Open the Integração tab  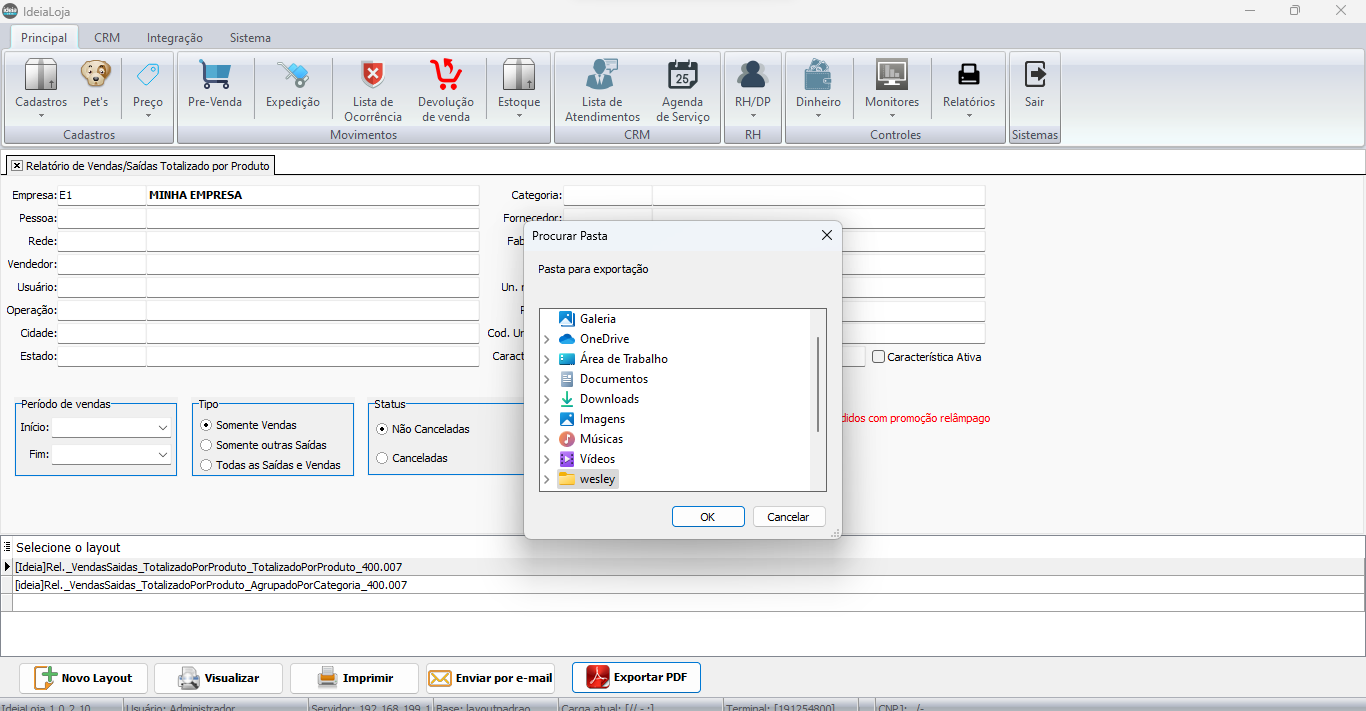174,38
